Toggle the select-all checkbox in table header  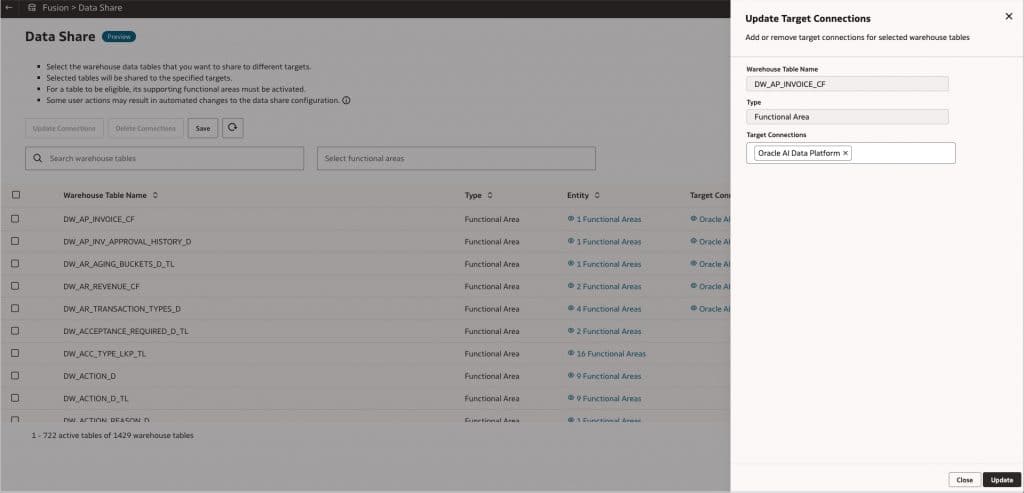click(16, 195)
